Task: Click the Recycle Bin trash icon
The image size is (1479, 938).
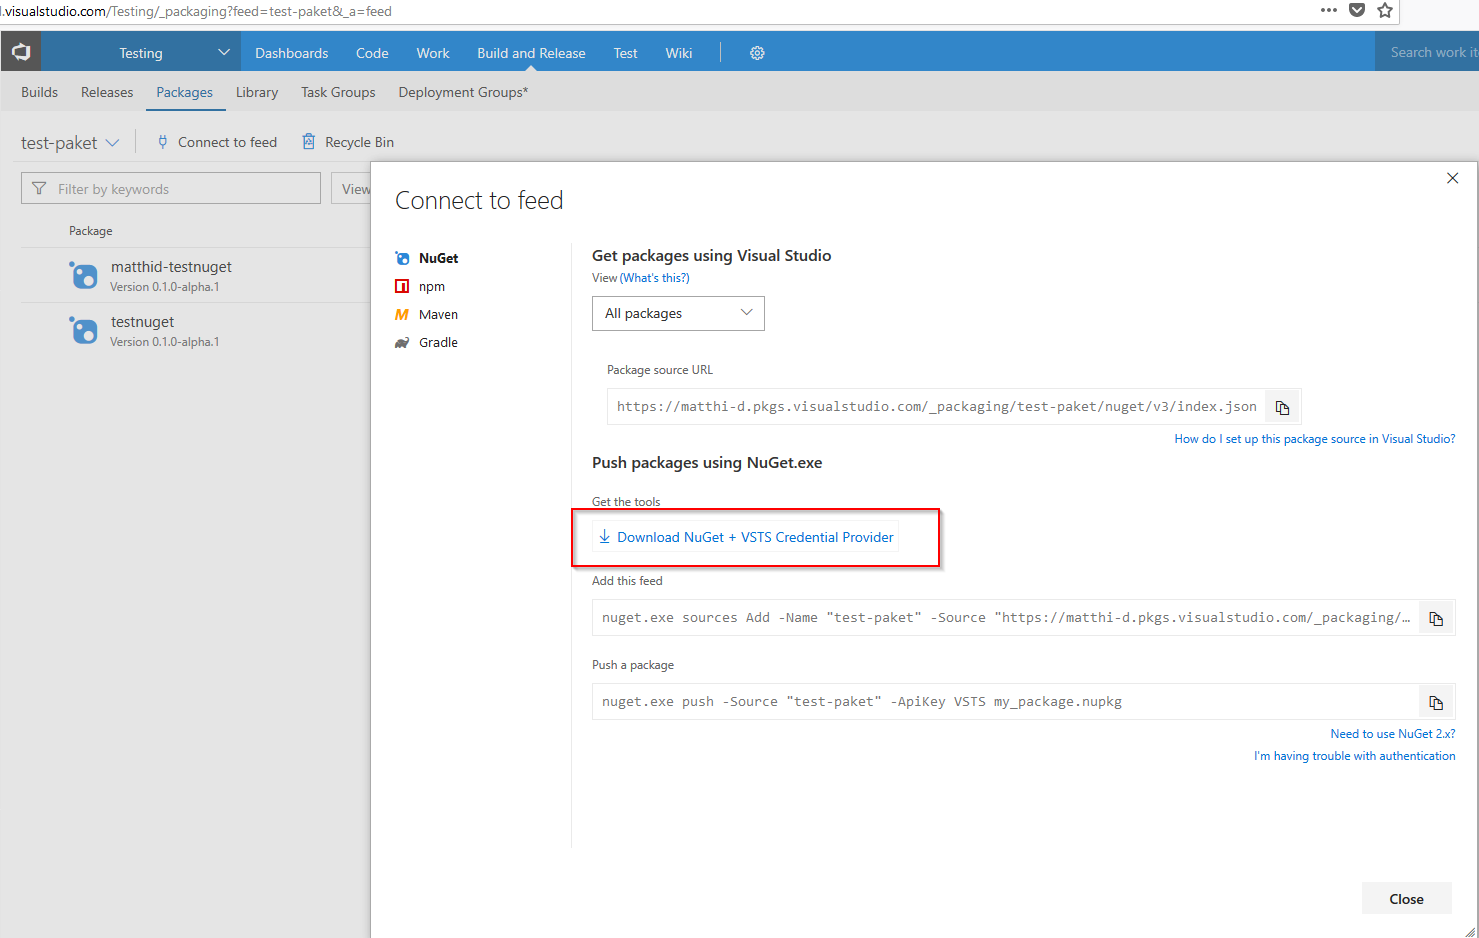Action: pyautogui.click(x=309, y=142)
